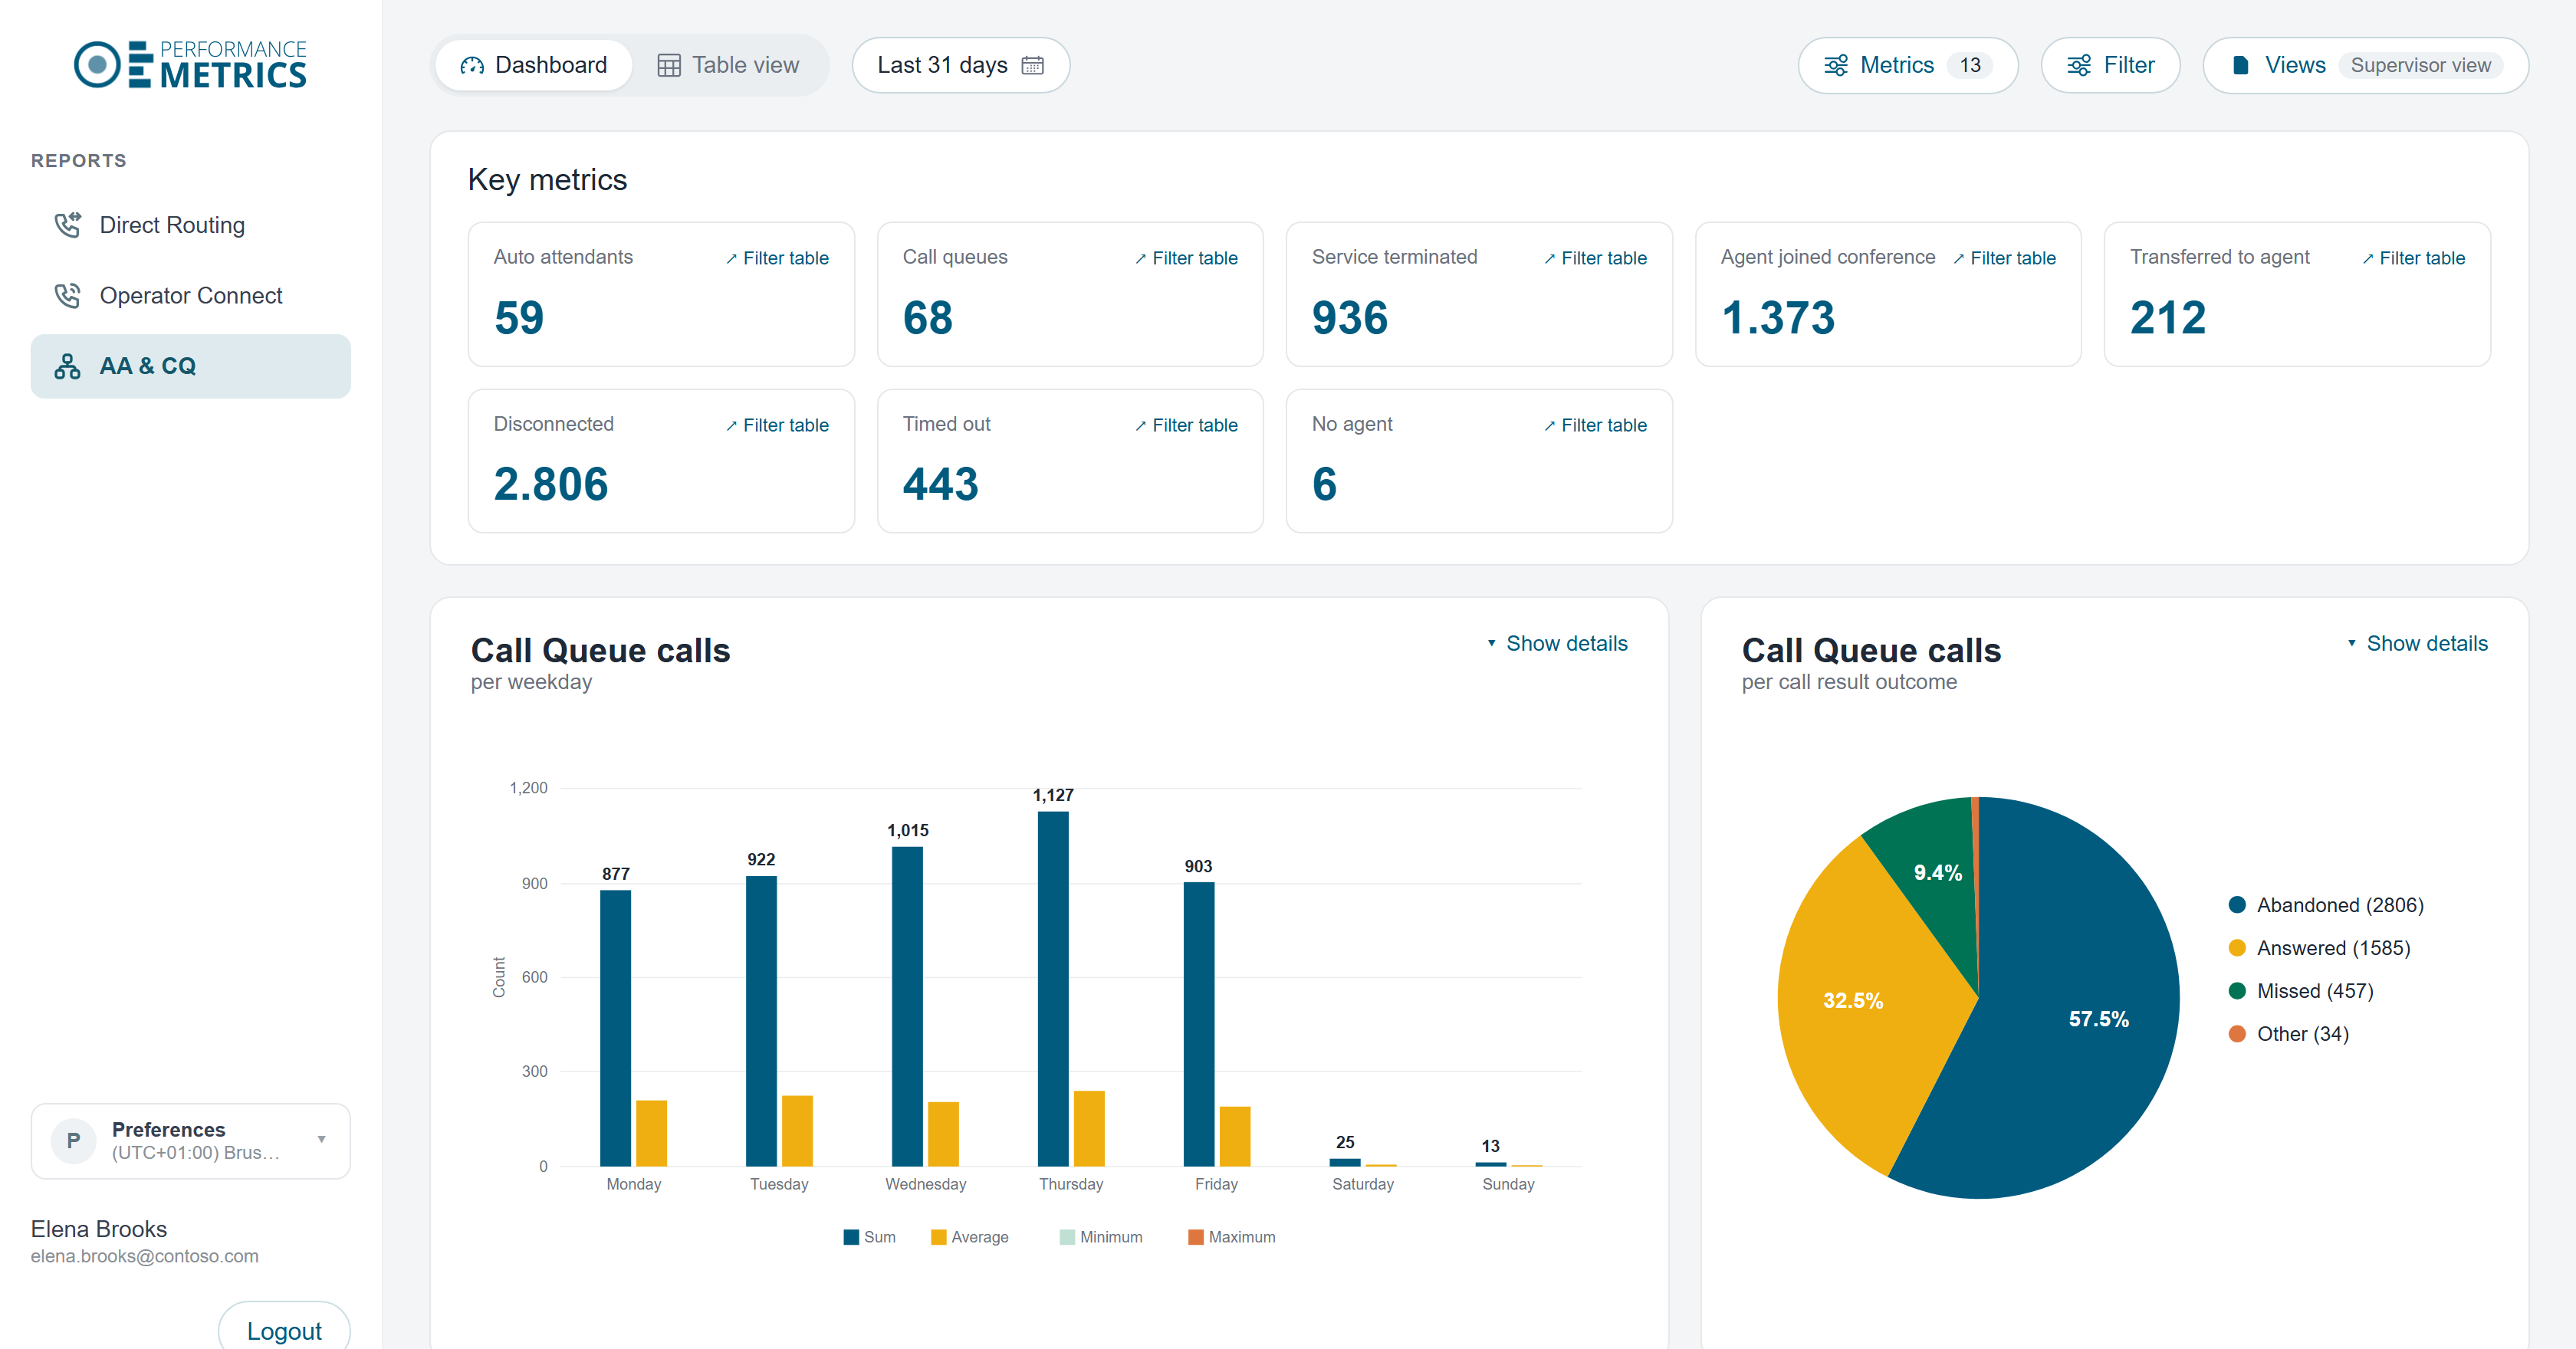Click the calendar icon in date range
Screen dimensions: 2576x1349
coord(1032,66)
